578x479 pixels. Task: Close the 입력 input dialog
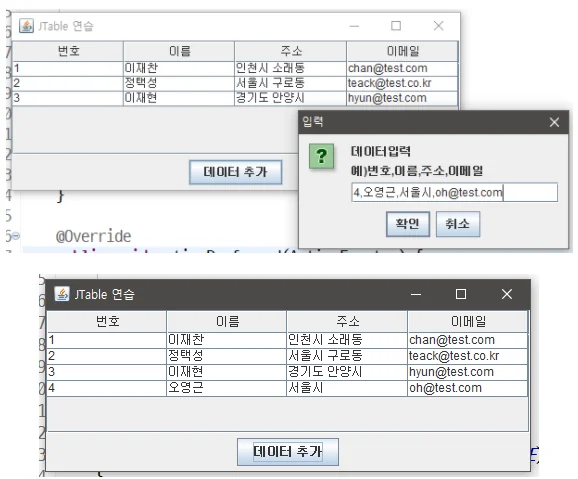coord(554,122)
